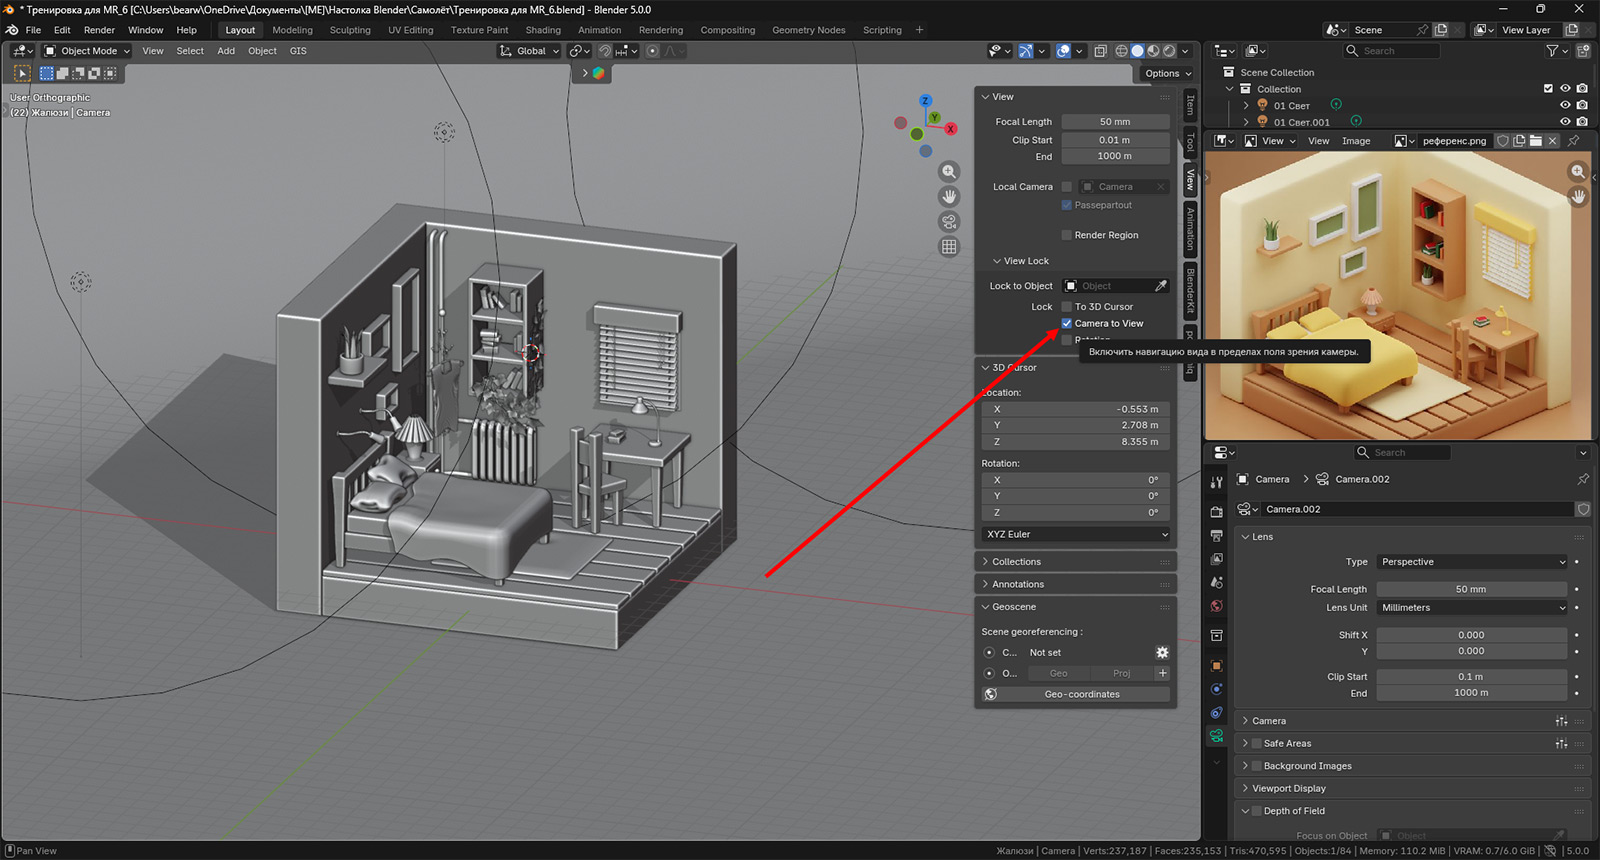Click the Options button in viewport header
1600x860 pixels.
(x=1167, y=73)
